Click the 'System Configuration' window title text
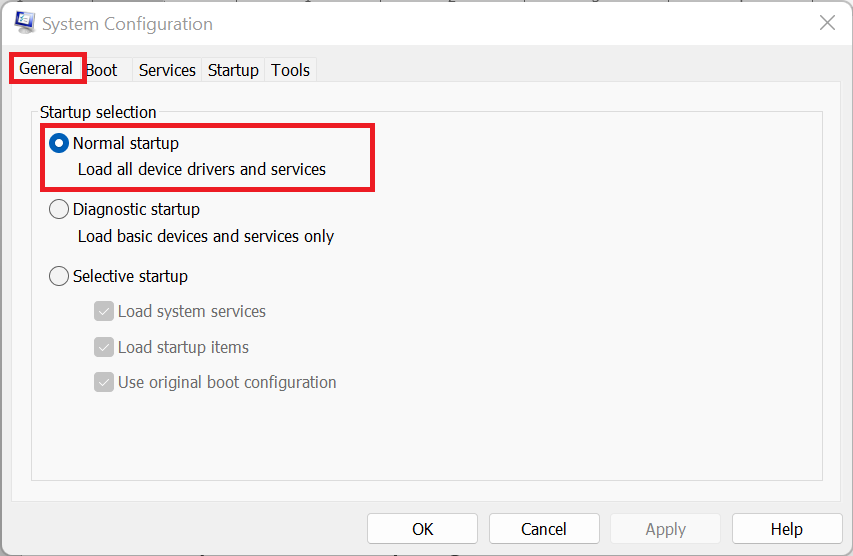The height and width of the screenshot is (556, 853). (x=127, y=24)
